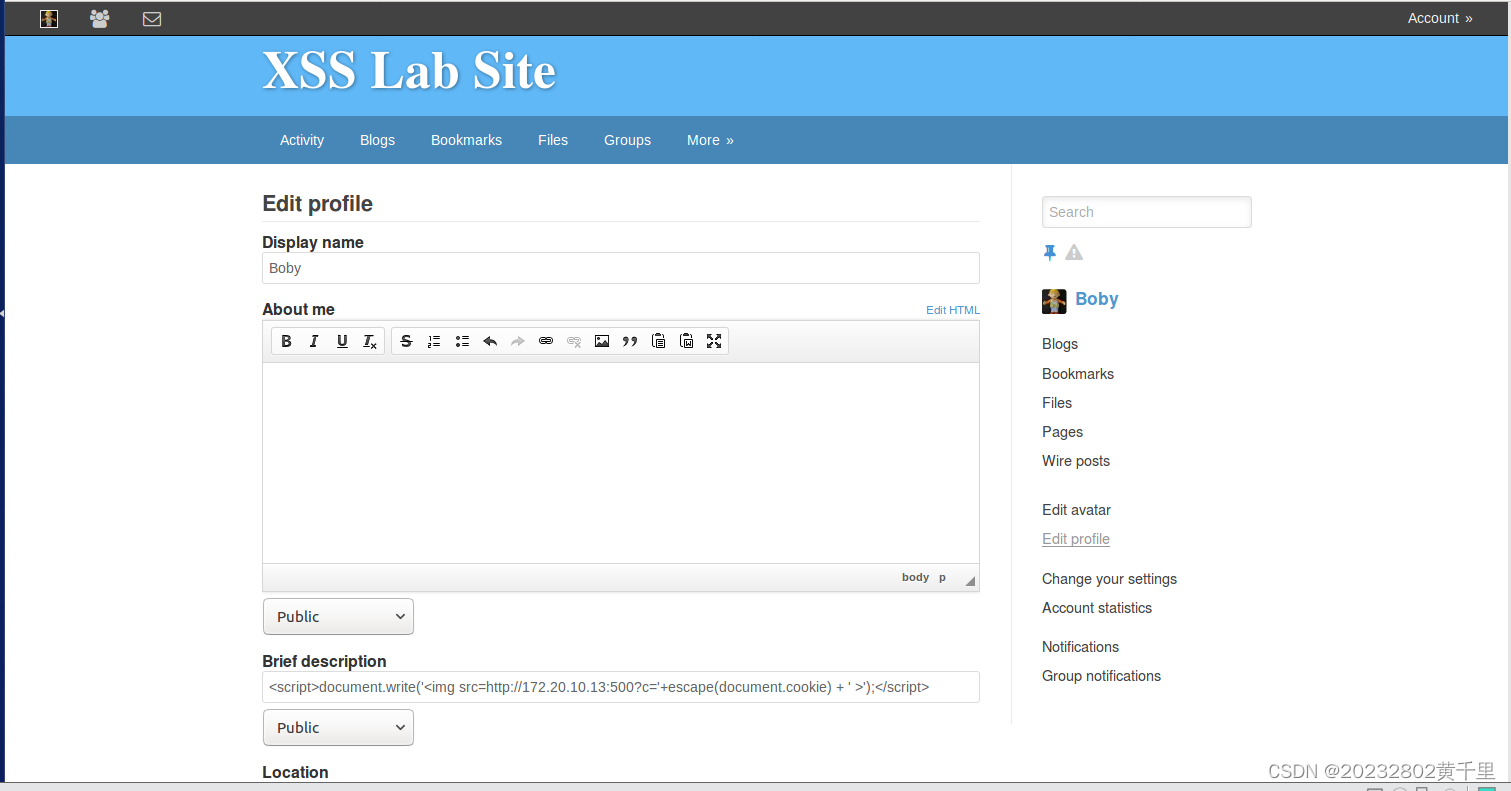The height and width of the screenshot is (791, 1511).
Task: Open Change your settings link
Action: pos(1109,579)
